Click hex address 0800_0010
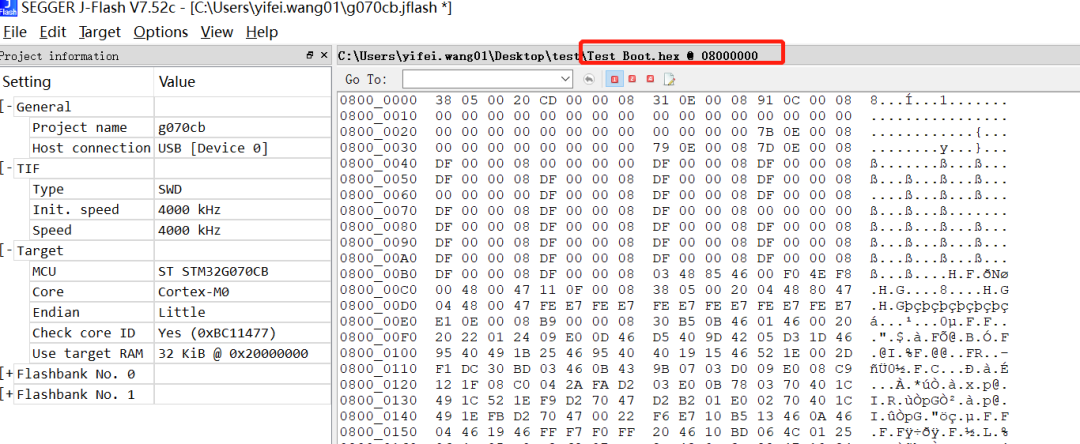The height and width of the screenshot is (444, 1080). tap(379, 116)
